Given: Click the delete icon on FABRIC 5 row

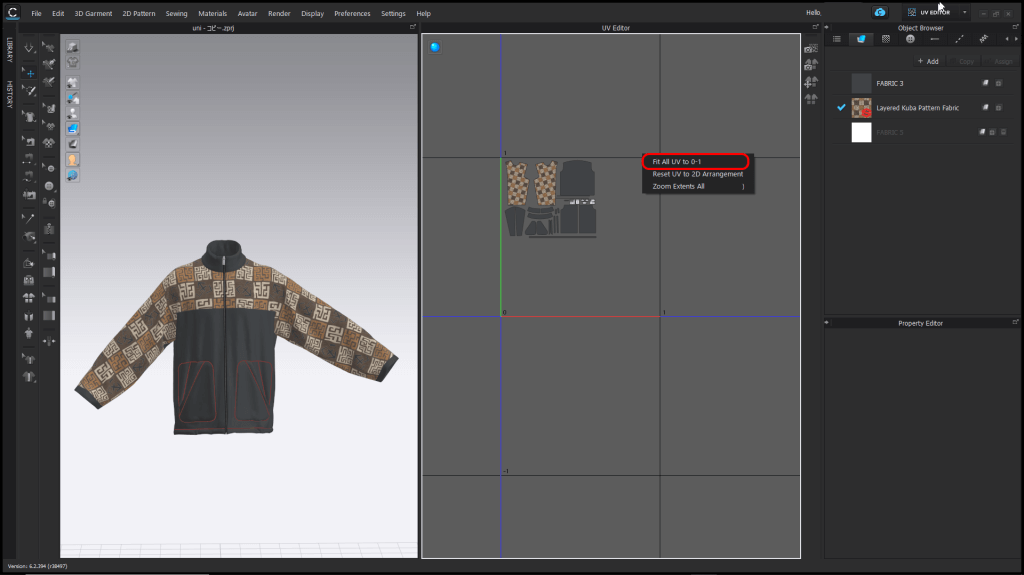Looking at the screenshot, I should point(1004,132).
